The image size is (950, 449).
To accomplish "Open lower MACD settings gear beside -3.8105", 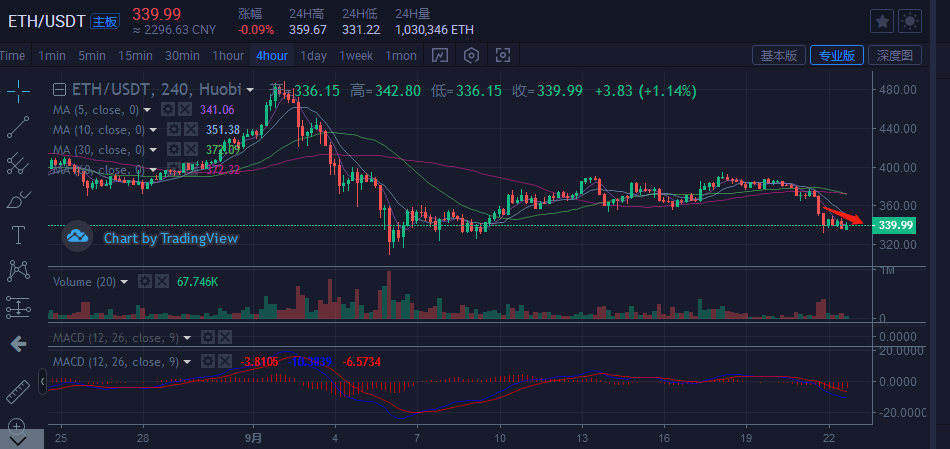I will point(208,362).
